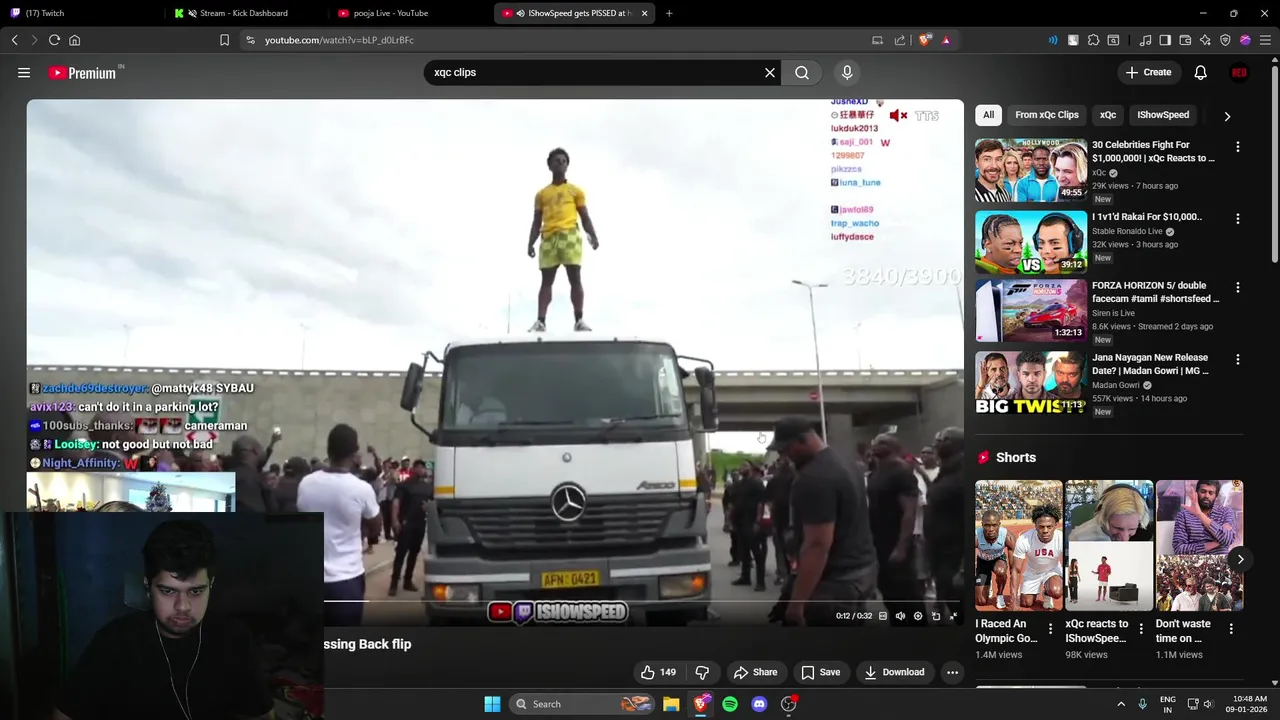Open options for '1v1'd Rakai' video

(1238, 218)
